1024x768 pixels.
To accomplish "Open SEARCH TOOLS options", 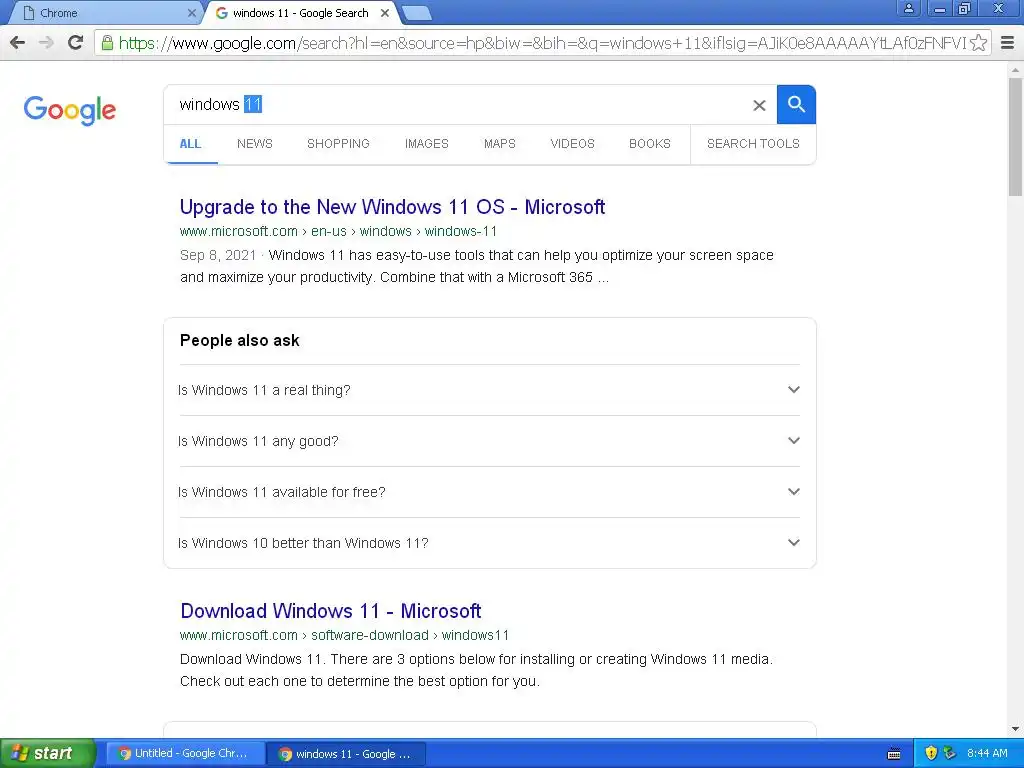I will click(753, 144).
